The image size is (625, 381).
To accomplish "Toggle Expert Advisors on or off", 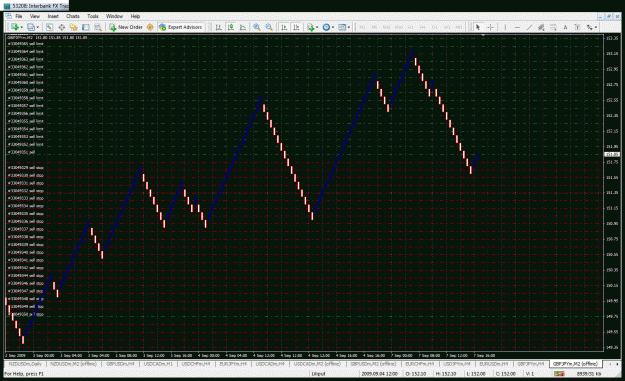I will tap(181, 27).
